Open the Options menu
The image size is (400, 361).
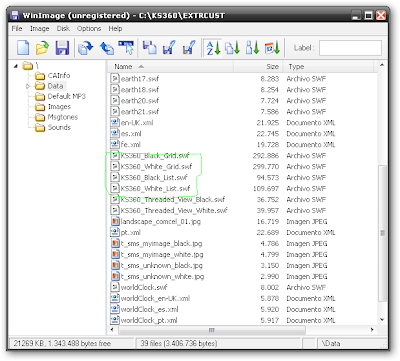click(89, 29)
